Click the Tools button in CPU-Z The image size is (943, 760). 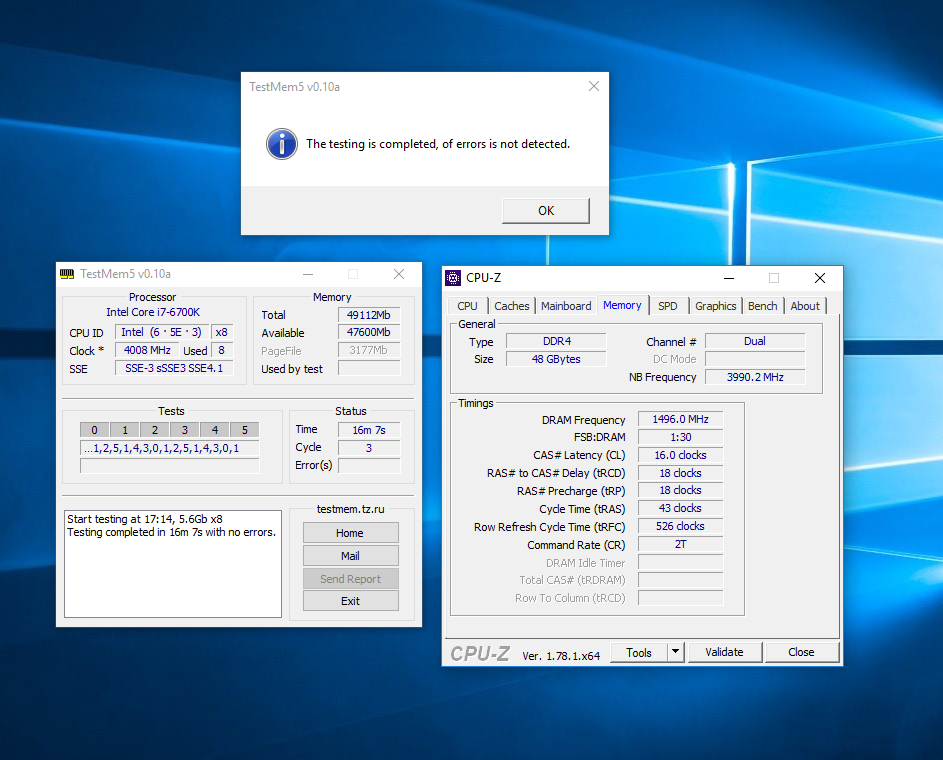639,652
